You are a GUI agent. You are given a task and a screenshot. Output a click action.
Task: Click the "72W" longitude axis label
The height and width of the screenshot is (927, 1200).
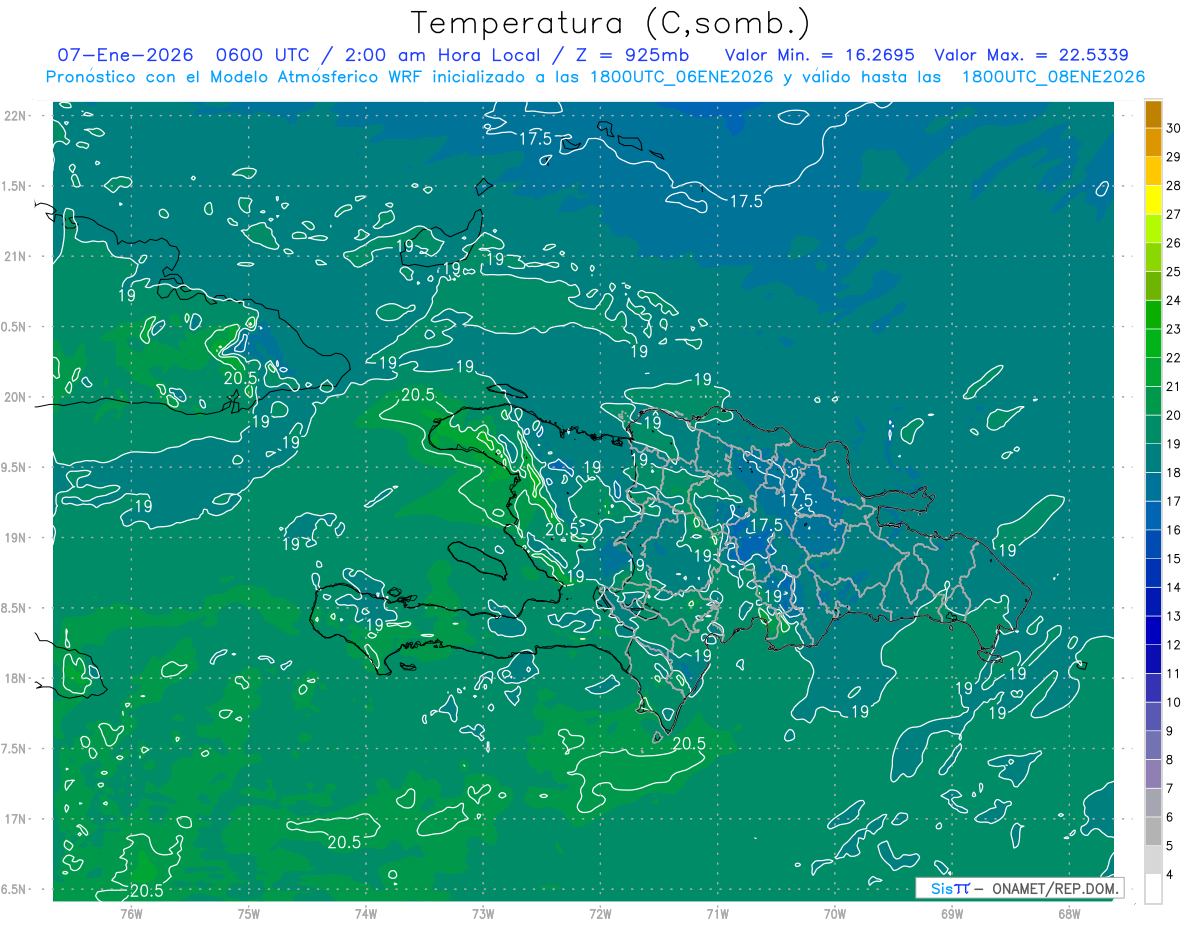[x=600, y=914]
